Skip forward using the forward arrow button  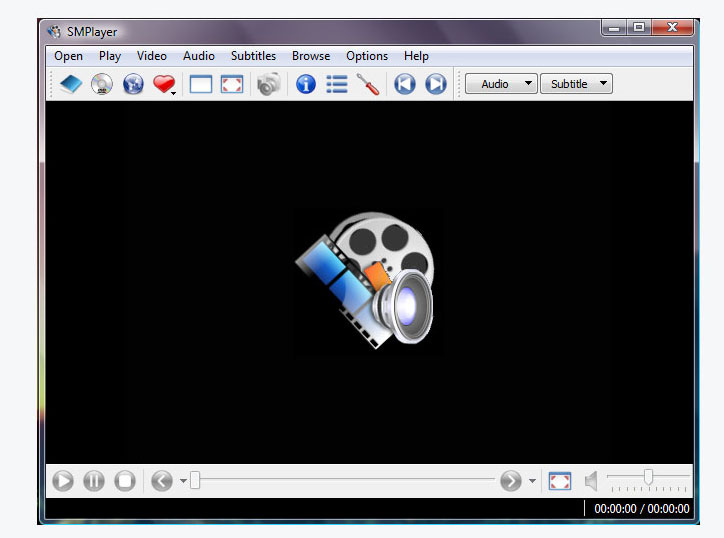(511, 481)
